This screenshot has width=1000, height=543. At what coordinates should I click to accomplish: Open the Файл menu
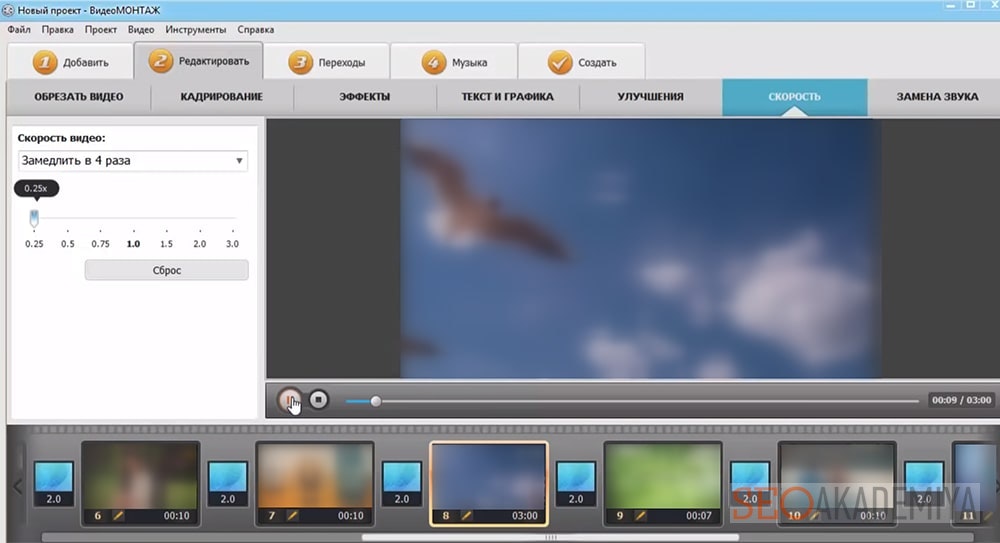pyautogui.click(x=18, y=30)
